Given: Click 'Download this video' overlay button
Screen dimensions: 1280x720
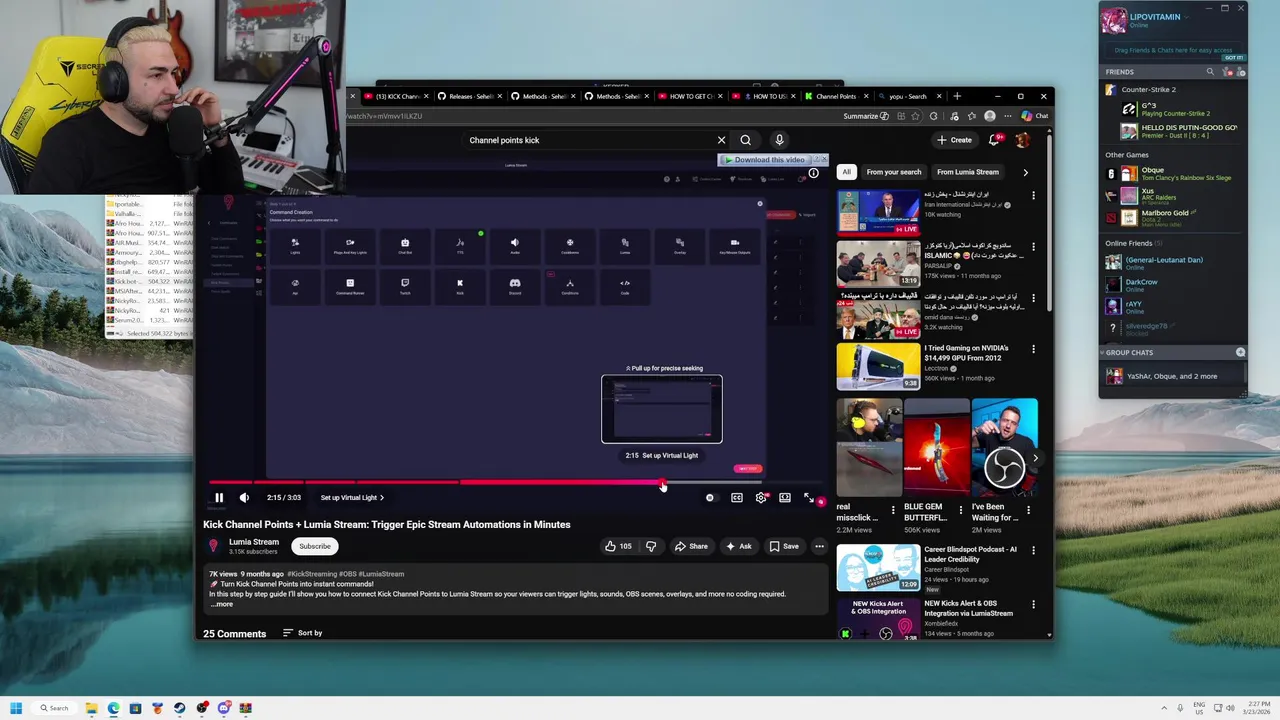Looking at the screenshot, I should coord(768,160).
